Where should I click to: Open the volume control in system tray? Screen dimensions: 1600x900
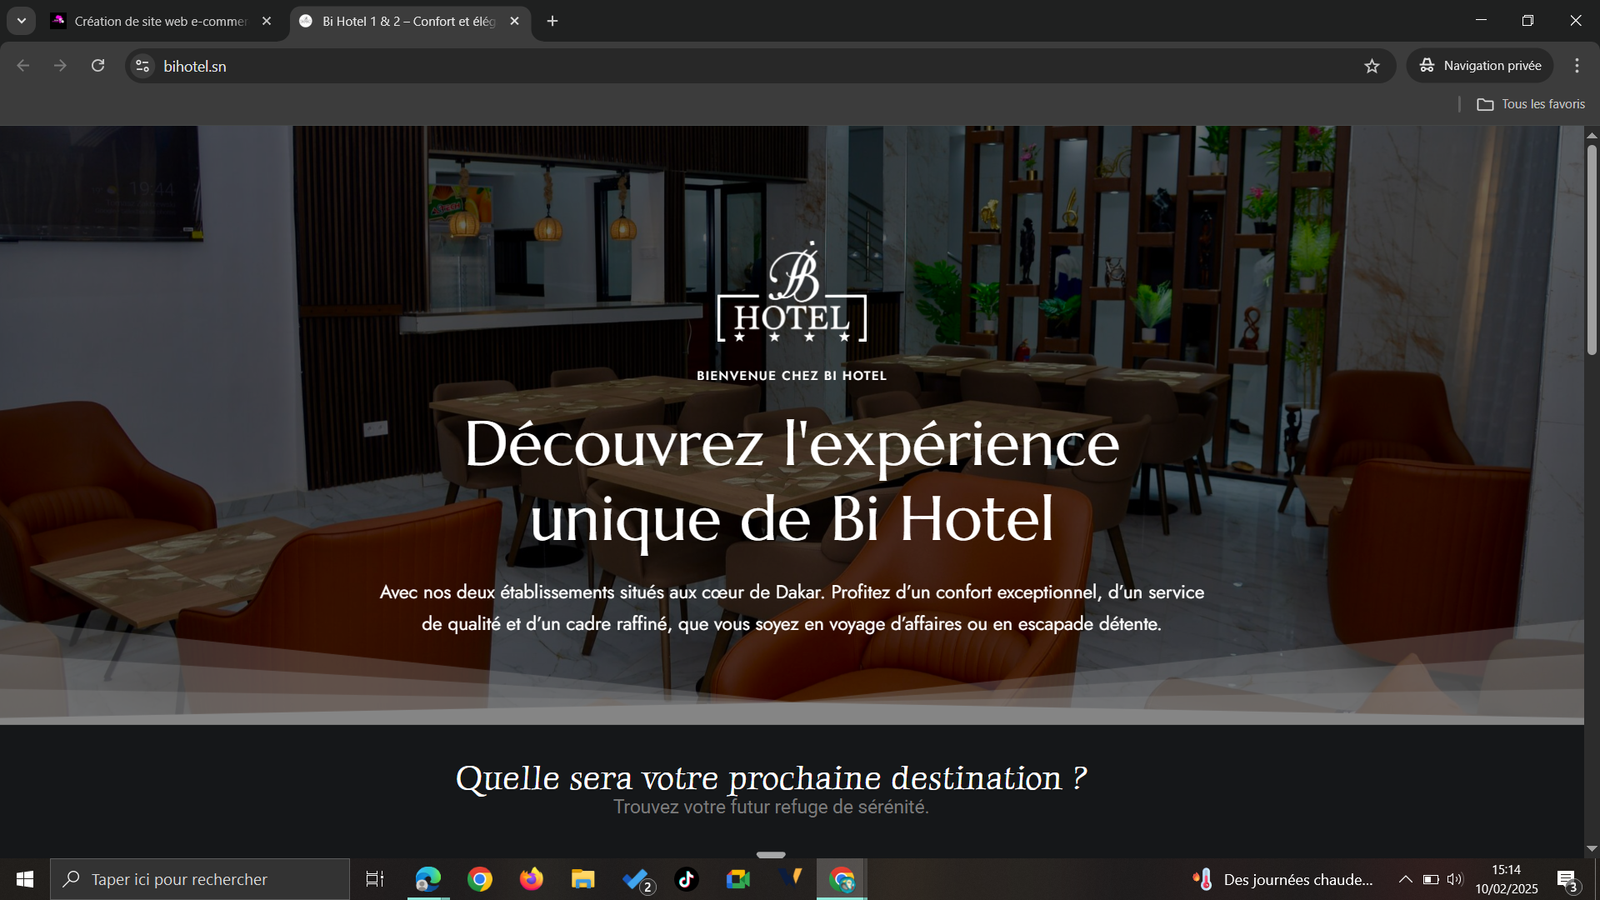pos(1455,879)
